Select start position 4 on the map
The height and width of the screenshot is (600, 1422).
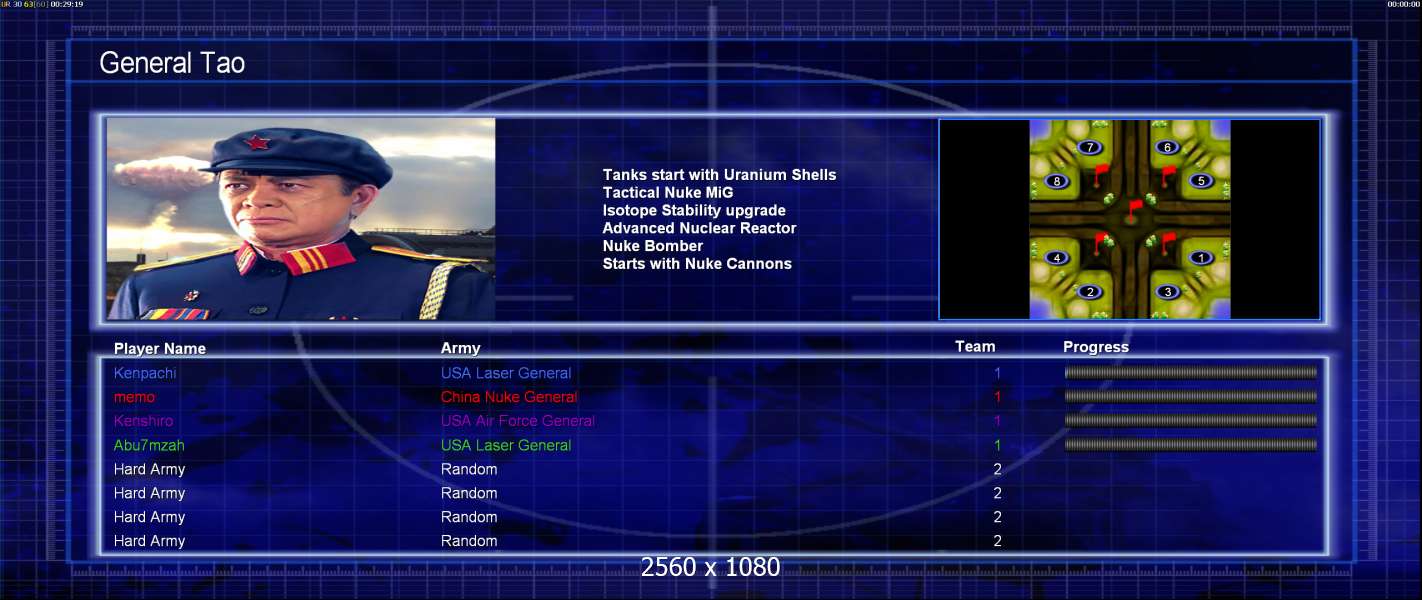point(1057,258)
